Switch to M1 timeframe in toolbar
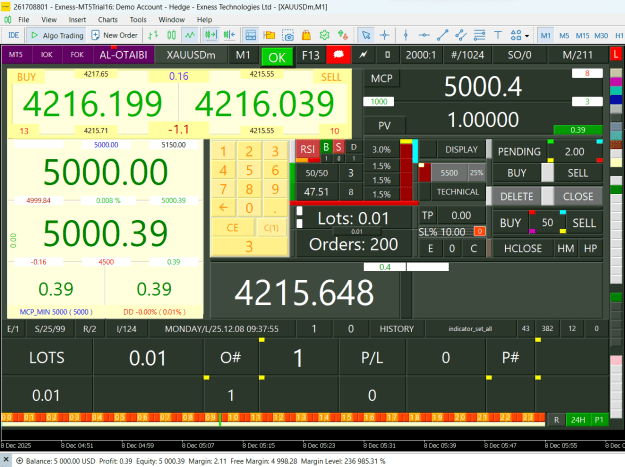The image size is (625, 467). click(546, 35)
